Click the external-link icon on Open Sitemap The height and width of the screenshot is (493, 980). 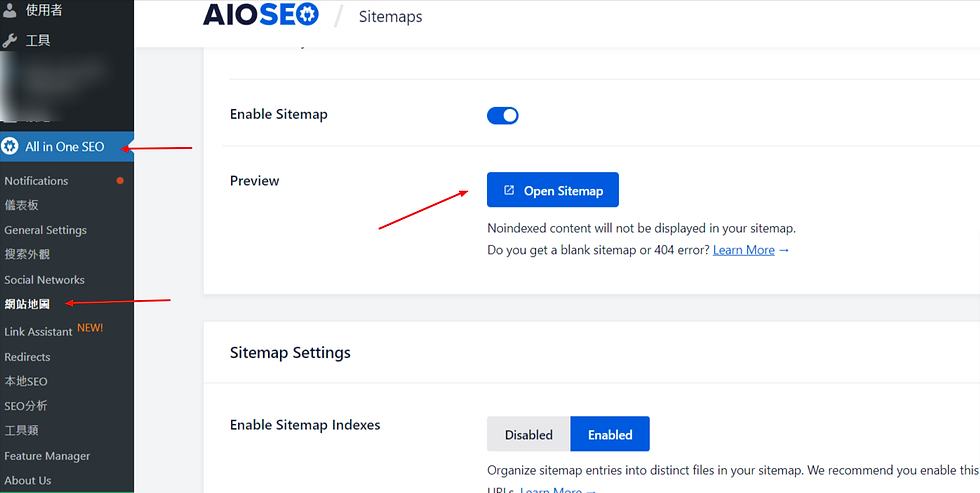pyautogui.click(x=509, y=190)
